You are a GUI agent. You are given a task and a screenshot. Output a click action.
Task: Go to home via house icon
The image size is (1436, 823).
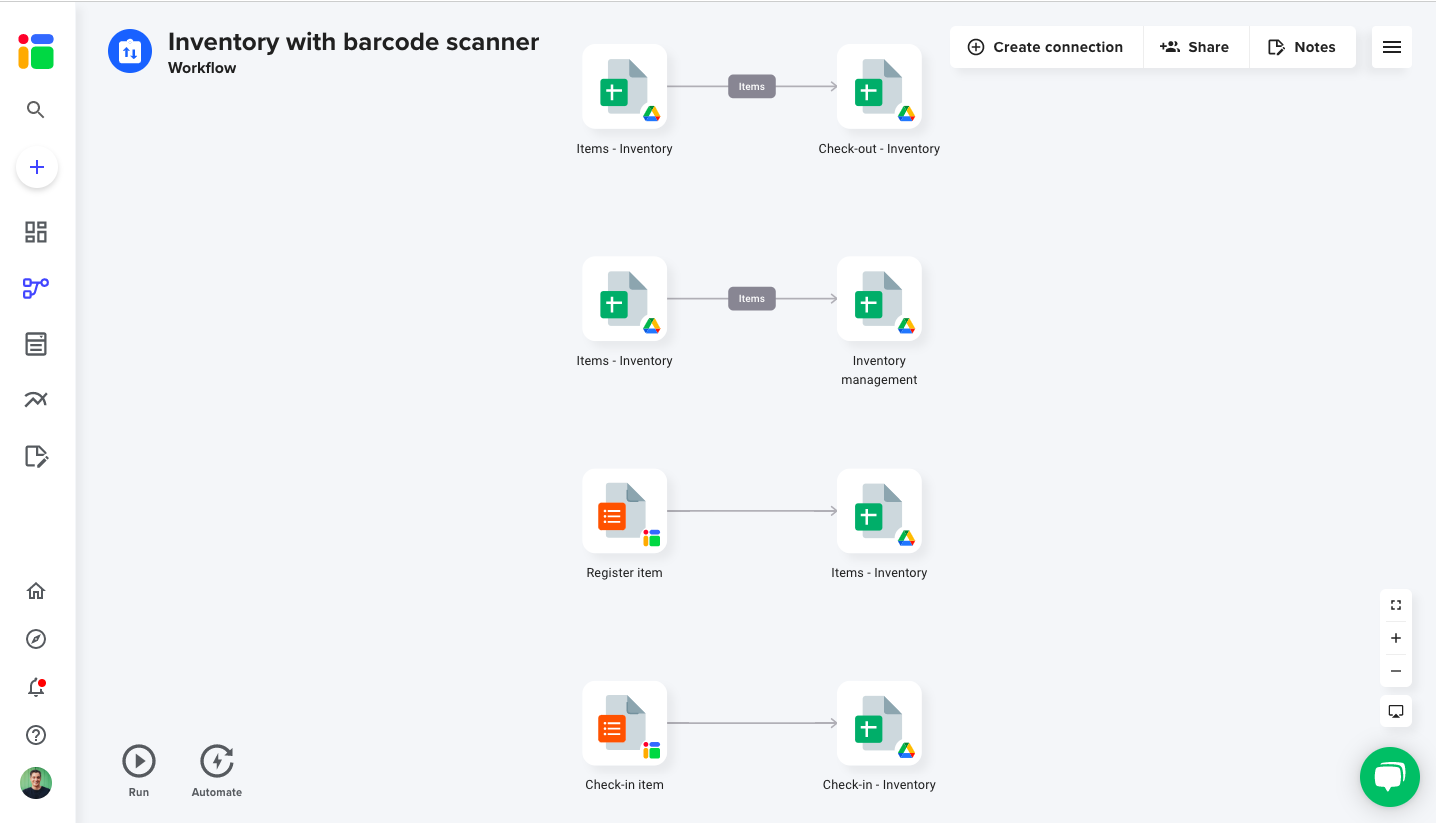pyautogui.click(x=36, y=591)
